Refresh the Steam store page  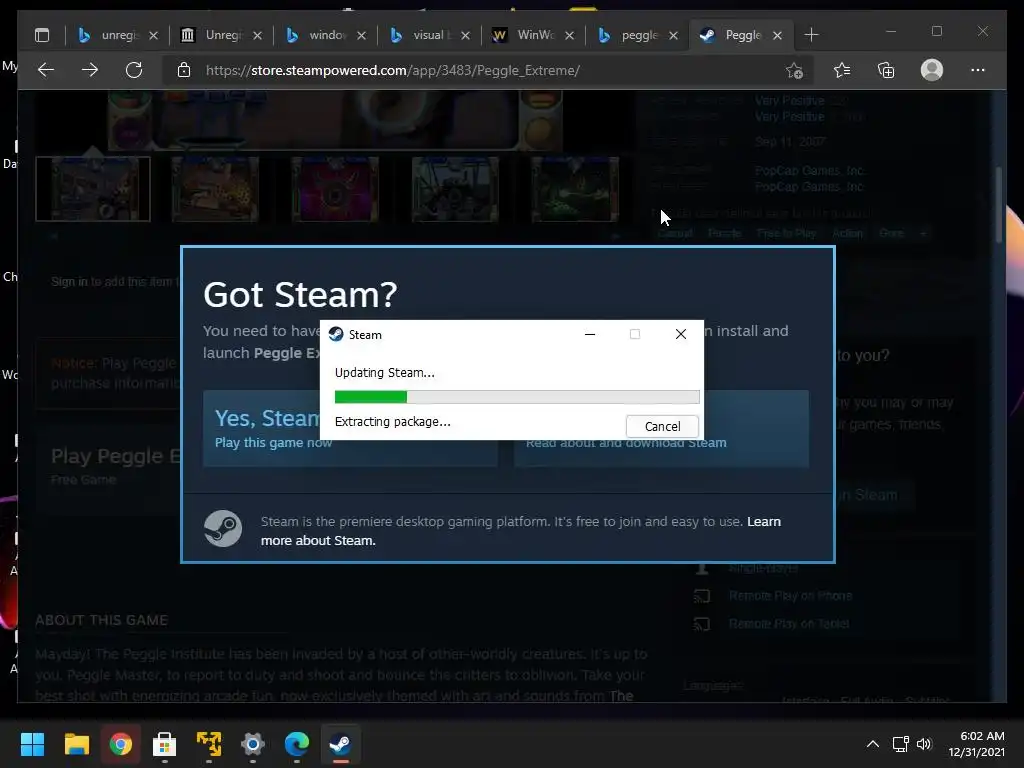coord(134,70)
